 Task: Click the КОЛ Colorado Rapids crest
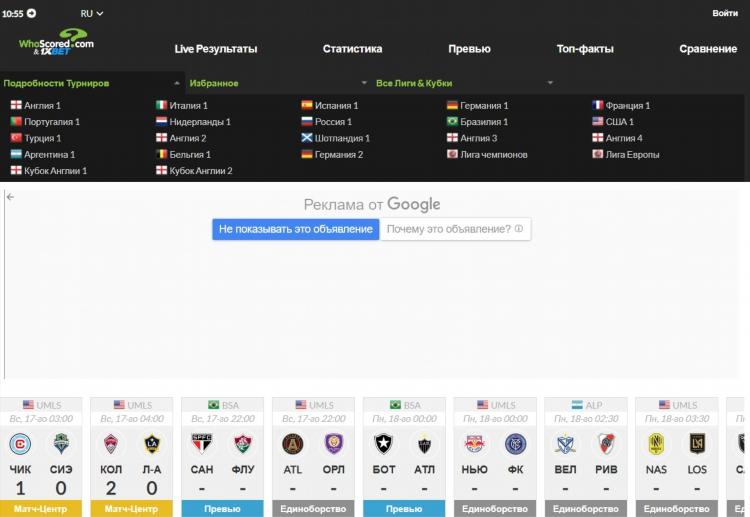[111, 444]
